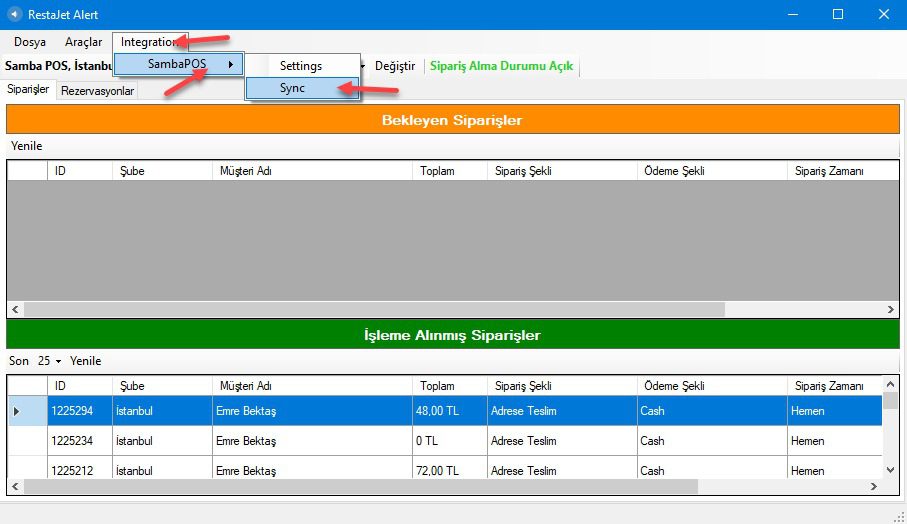
Task: Click the back arrow icon in title bar
Action: [14, 14]
